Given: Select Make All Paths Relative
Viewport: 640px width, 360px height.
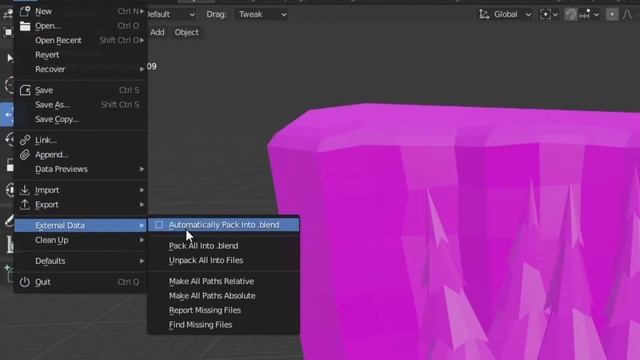Looking at the screenshot, I should 224,281.
